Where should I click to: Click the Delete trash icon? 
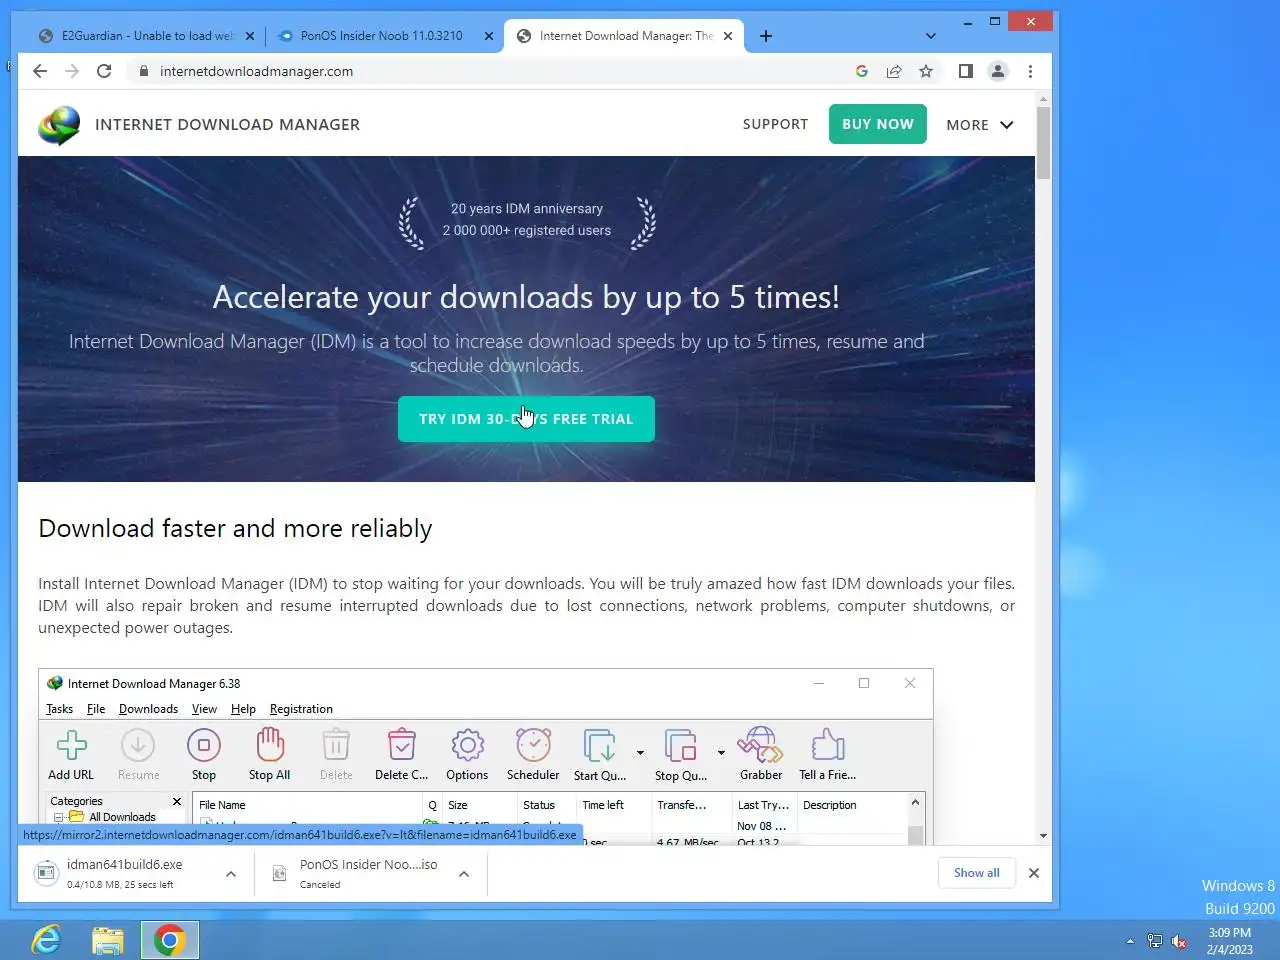[336, 745]
